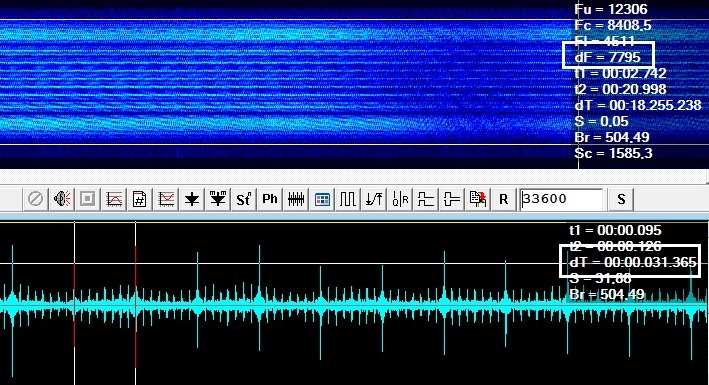This screenshot has height=385, width=709.
Task: Open the Ph phase tool
Action: (x=270, y=199)
